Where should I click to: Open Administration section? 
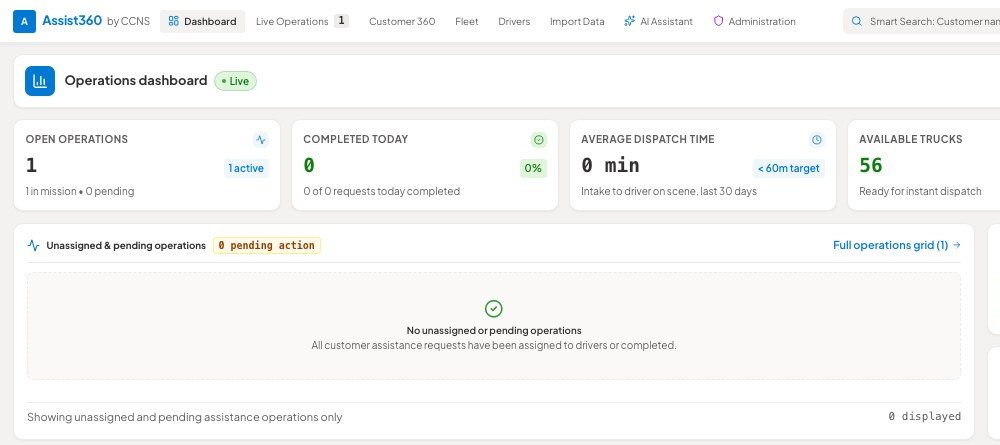tap(754, 21)
